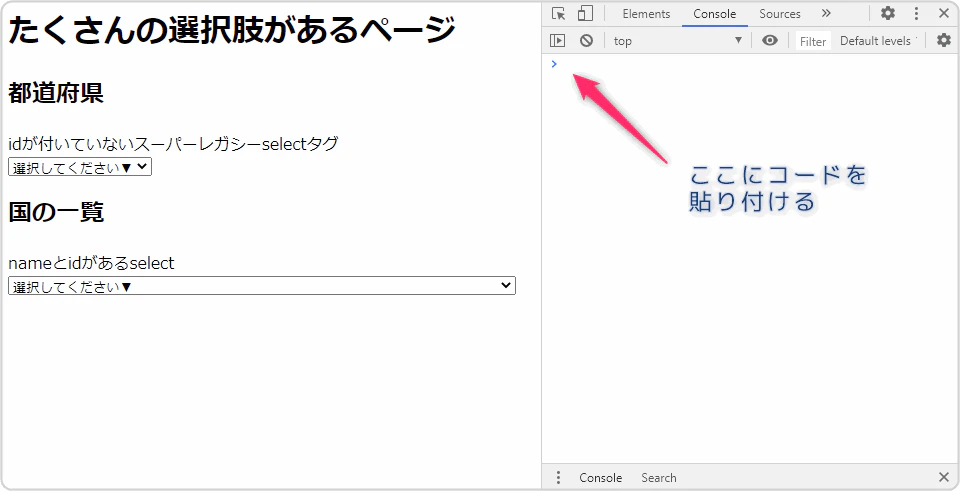
Task: Click the 国の一覧 heading
Action: click(56, 212)
